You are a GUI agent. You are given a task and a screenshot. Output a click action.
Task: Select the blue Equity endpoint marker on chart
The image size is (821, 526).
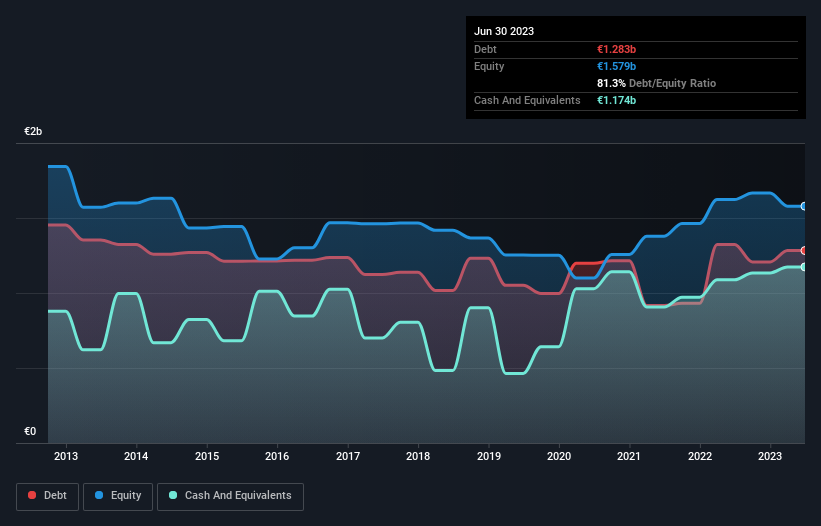pos(804,206)
